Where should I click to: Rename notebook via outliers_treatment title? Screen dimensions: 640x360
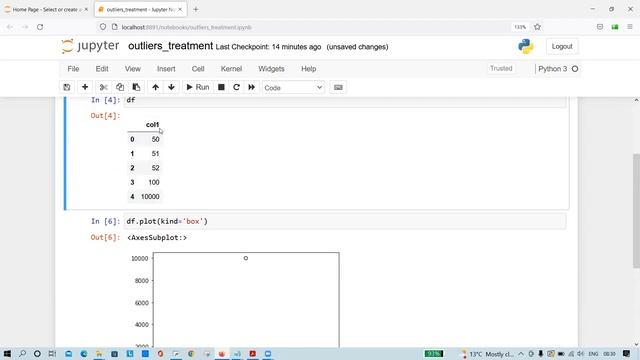pos(171,46)
